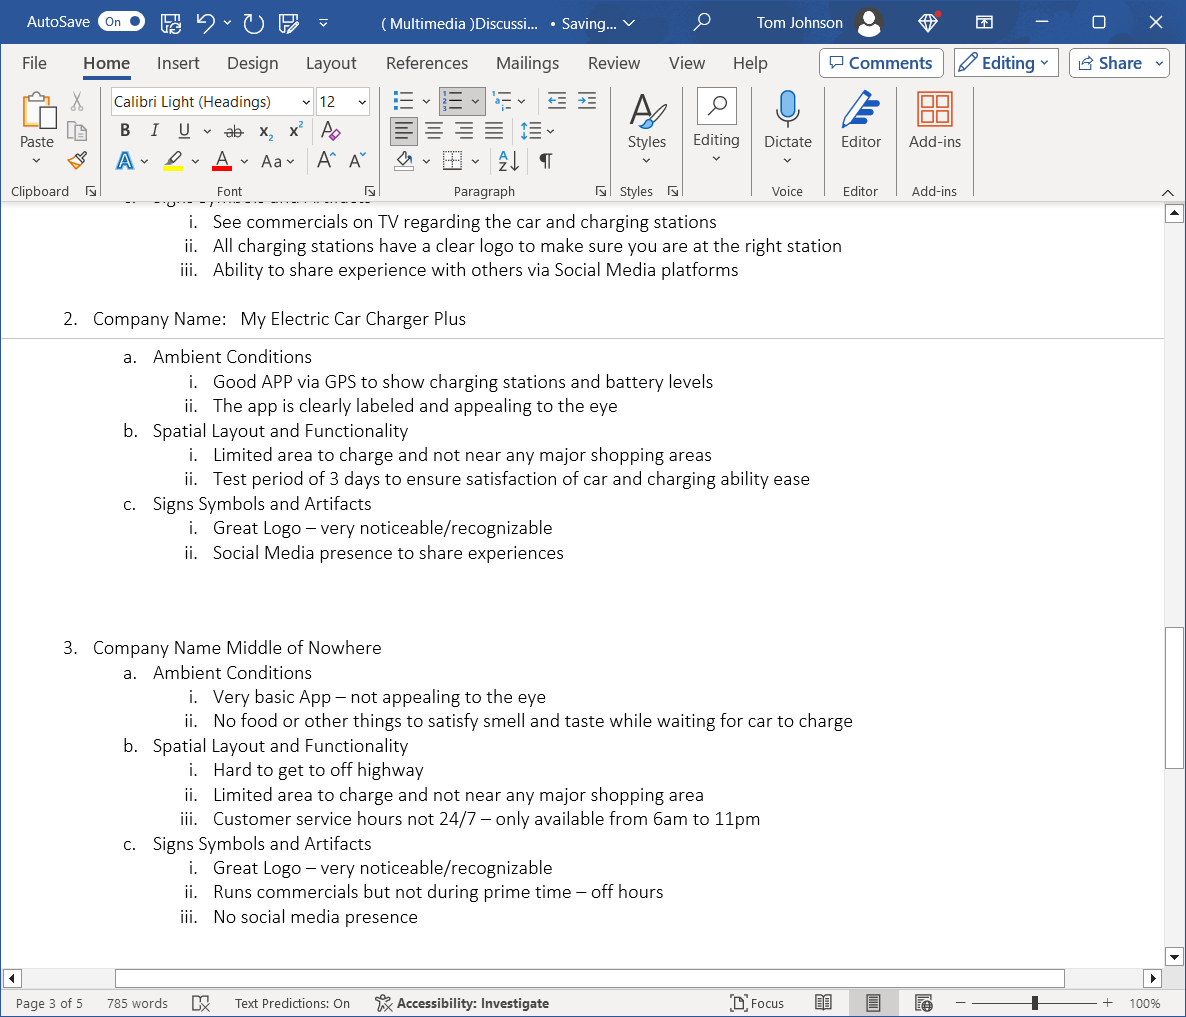Click the Share button

pos(1110,63)
